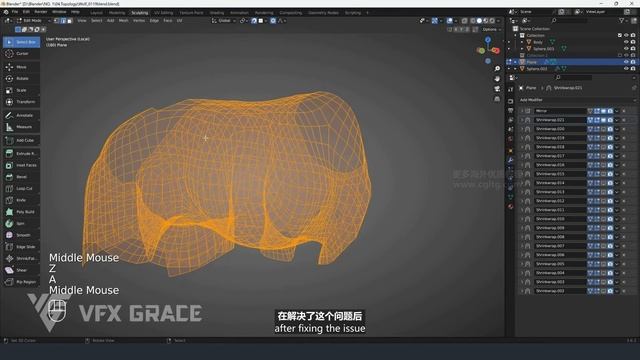Toggle the Collection exclude checkbox
This screenshot has height=360, width=640.
(620, 36)
